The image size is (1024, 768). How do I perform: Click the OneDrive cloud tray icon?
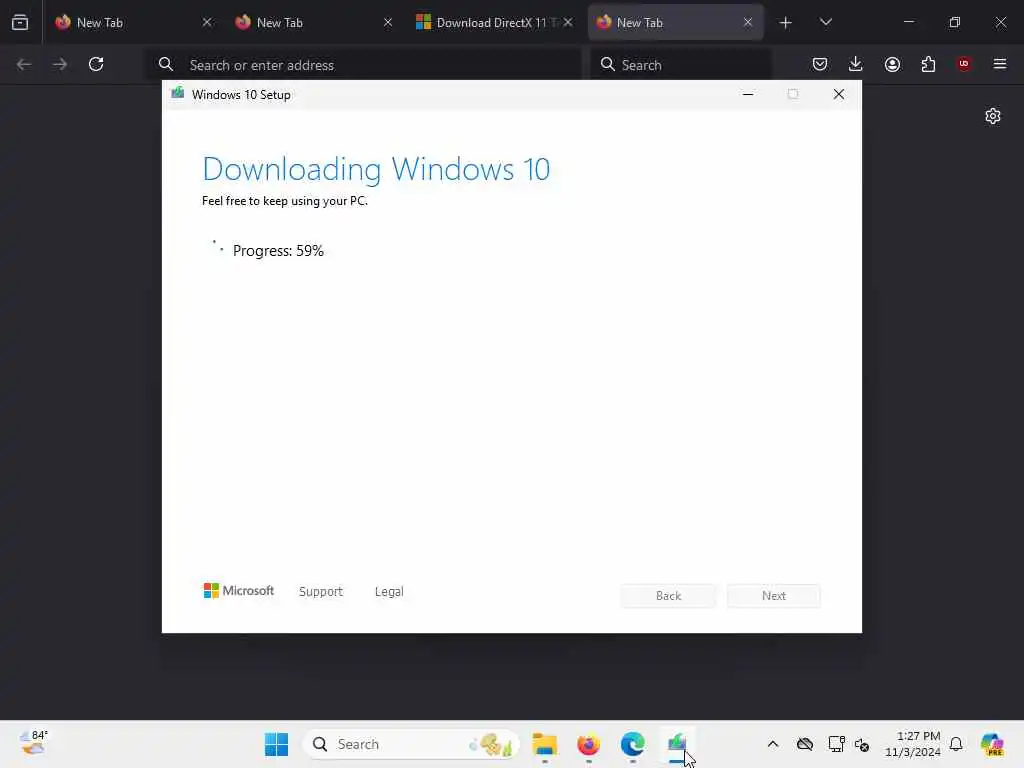coord(805,744)
